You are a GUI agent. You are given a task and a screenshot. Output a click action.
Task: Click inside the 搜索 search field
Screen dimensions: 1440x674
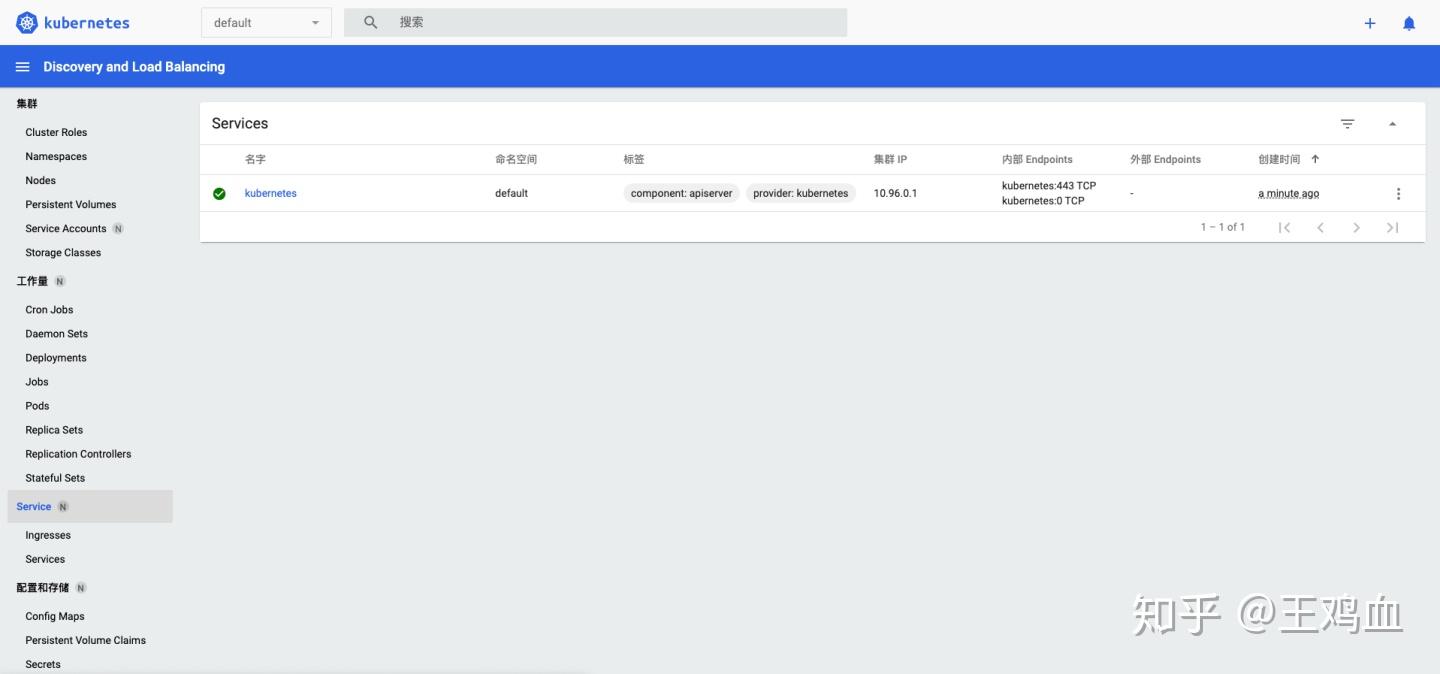click(595, 22)
